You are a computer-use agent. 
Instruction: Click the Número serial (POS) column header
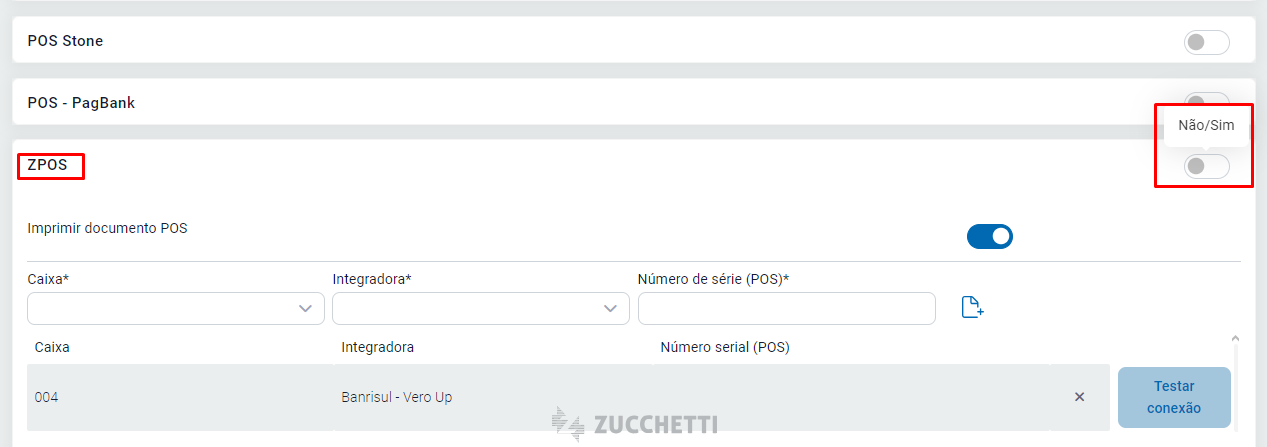724,347
